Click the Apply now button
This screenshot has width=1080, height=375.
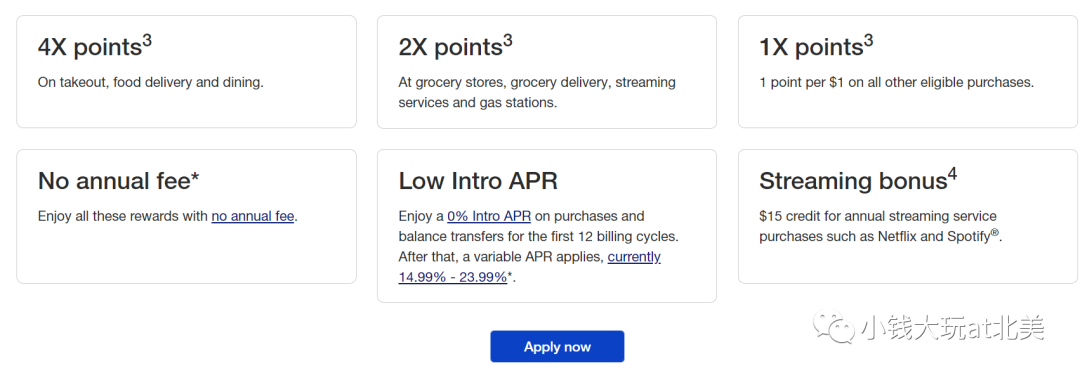(557, 346)
